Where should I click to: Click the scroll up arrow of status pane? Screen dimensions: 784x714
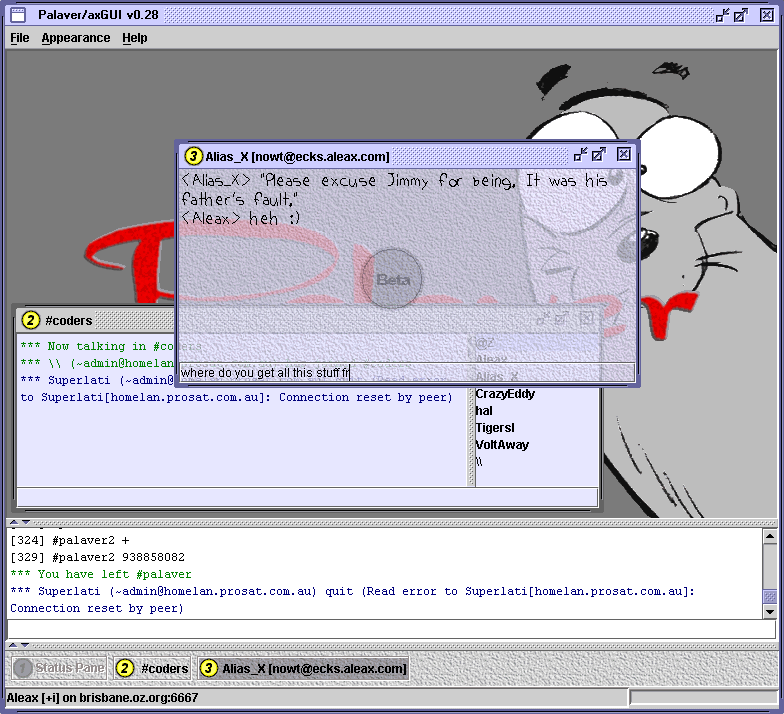click(770, 536)
